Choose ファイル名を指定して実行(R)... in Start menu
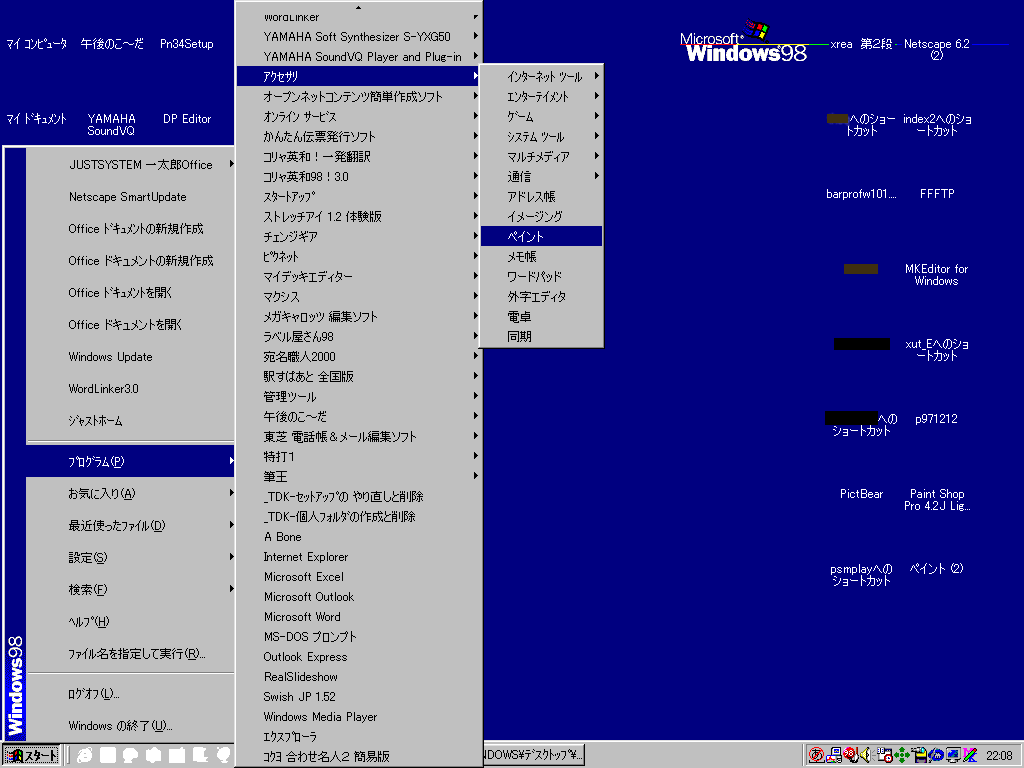This screenshot has width=1024, height=768. coord(131,654)
